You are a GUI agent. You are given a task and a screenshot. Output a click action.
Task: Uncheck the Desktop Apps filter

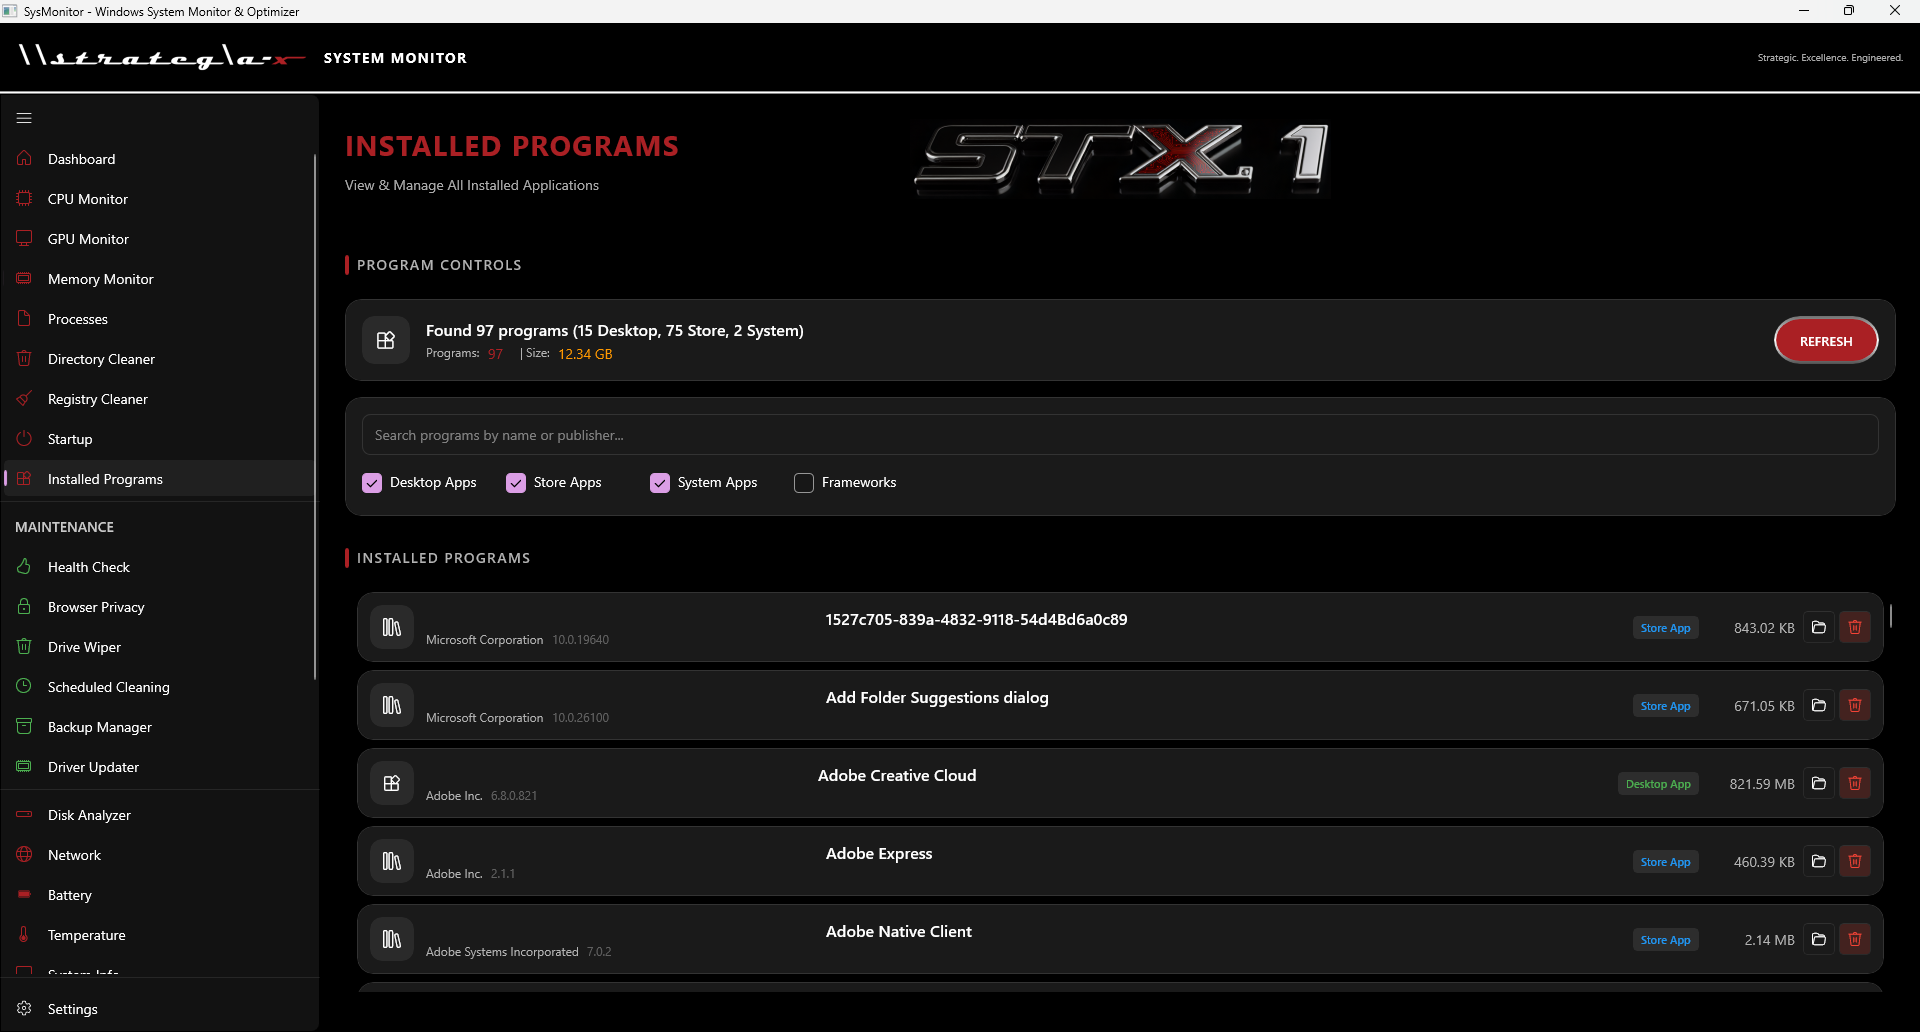pyautogui.click(x=371, y=482)
